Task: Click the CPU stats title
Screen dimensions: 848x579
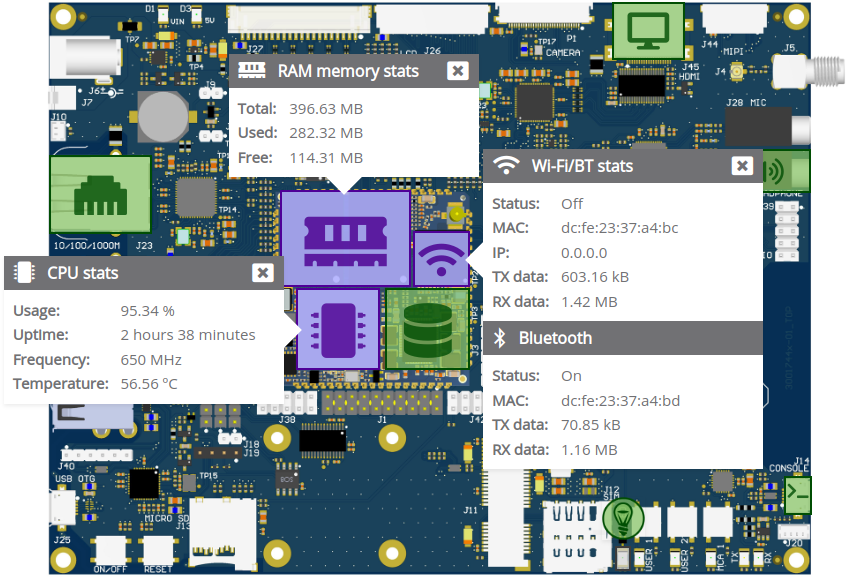Action: (x=83, y=273)
